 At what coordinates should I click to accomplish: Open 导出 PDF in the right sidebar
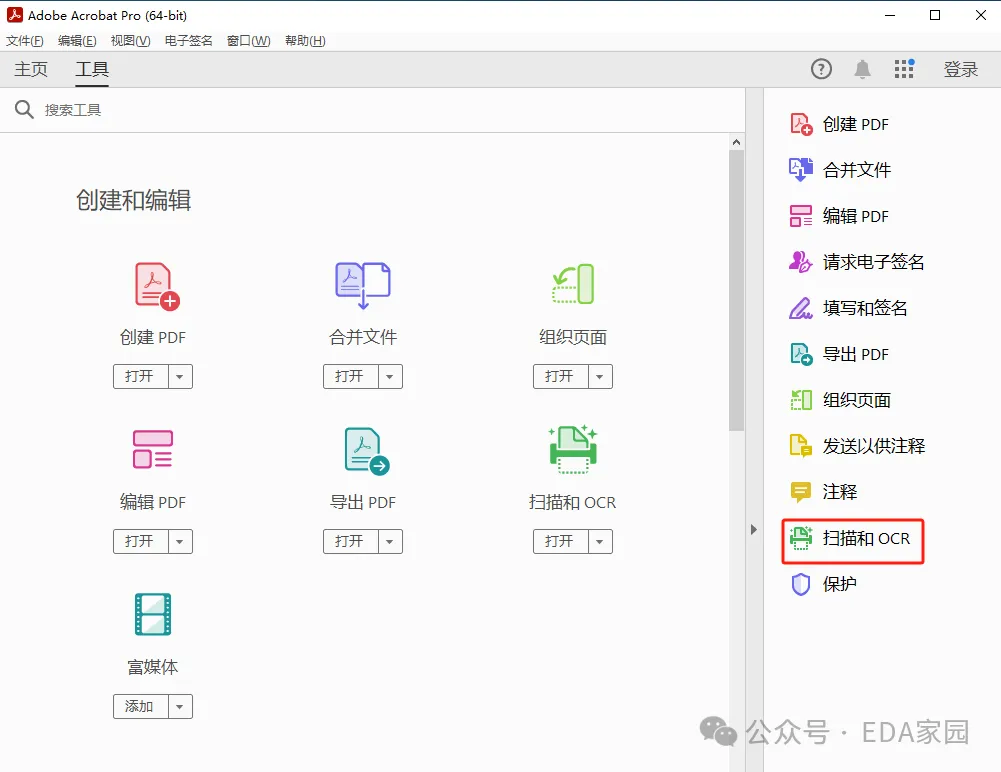point(839,354)
